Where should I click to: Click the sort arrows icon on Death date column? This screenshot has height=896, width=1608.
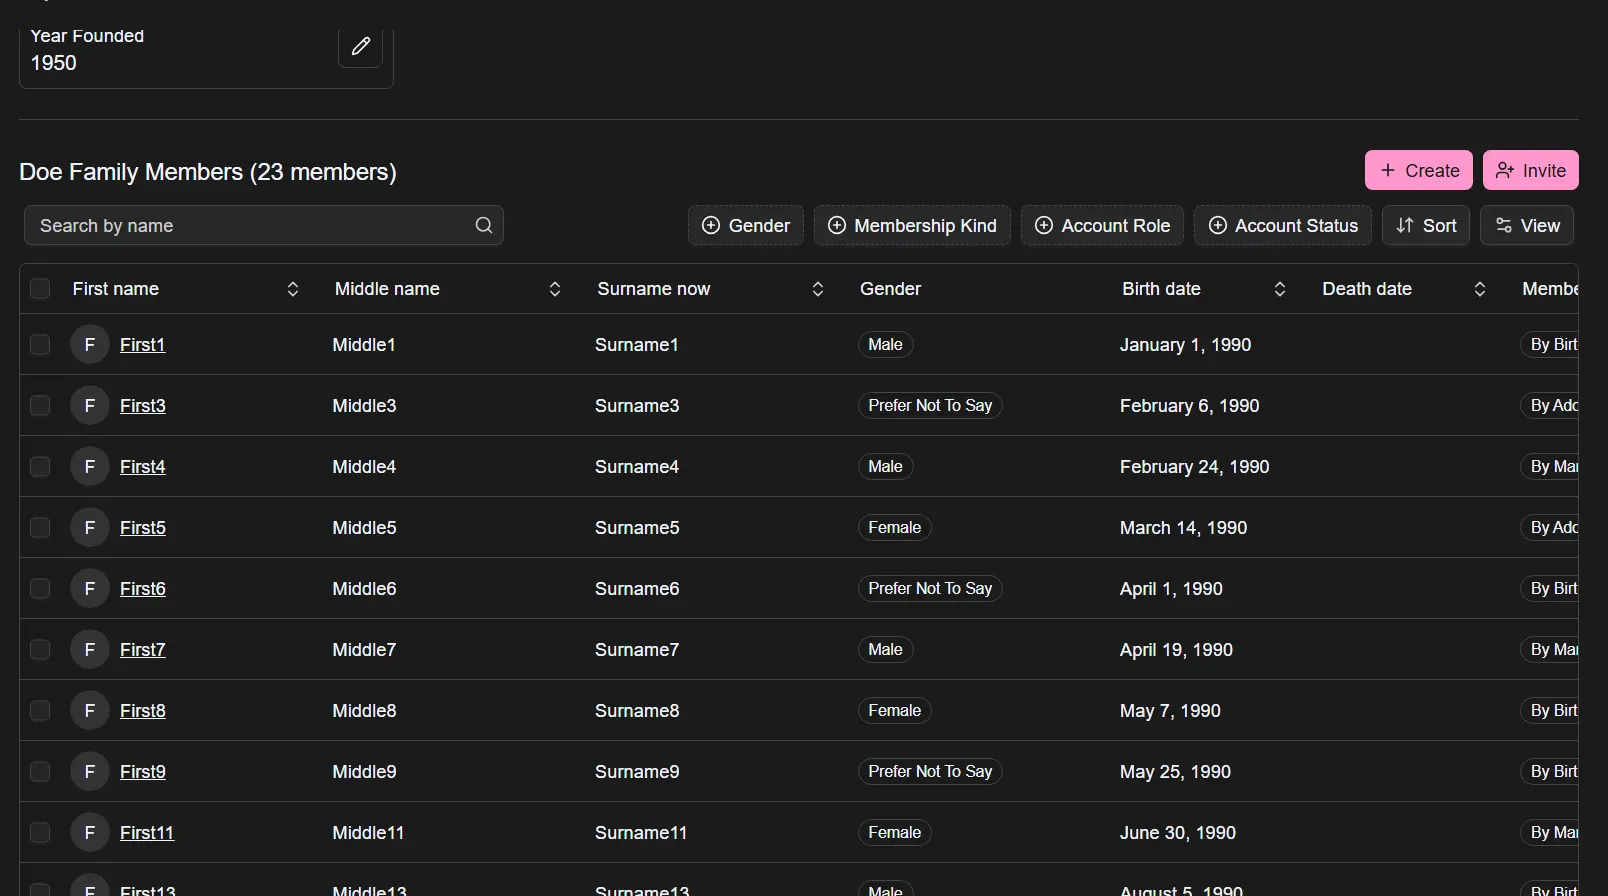[1479, 289]
